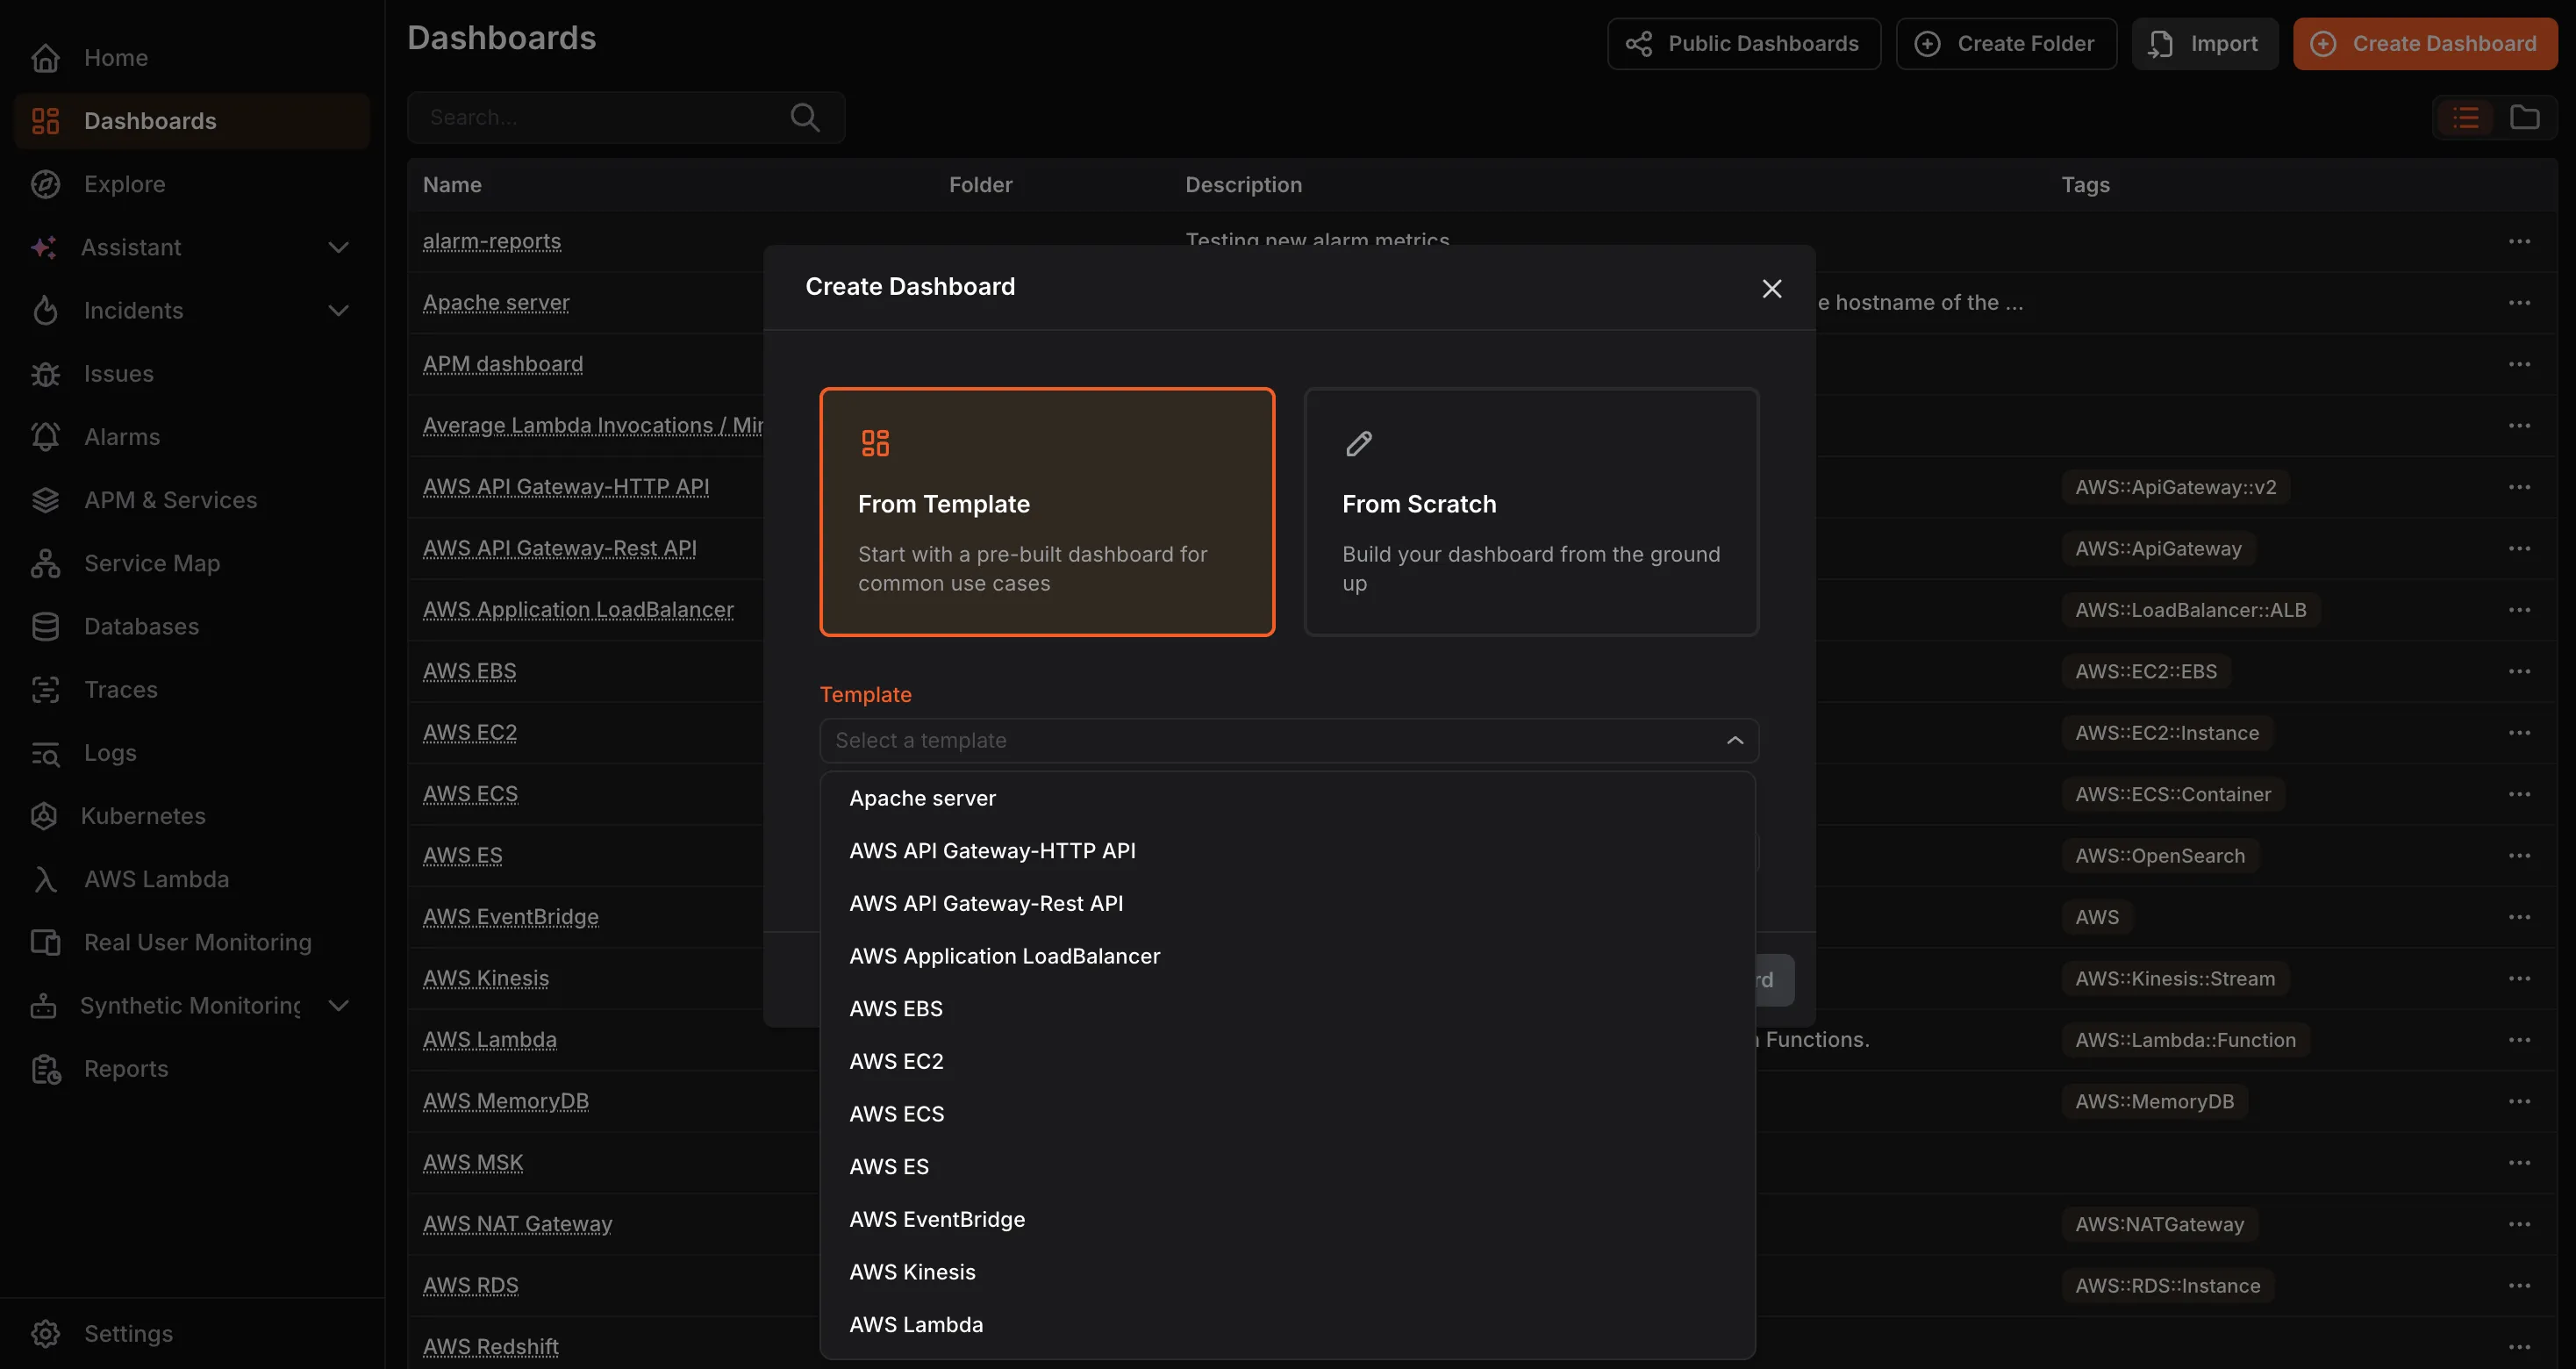Click the Incidents flame icon

pos(46,310)
